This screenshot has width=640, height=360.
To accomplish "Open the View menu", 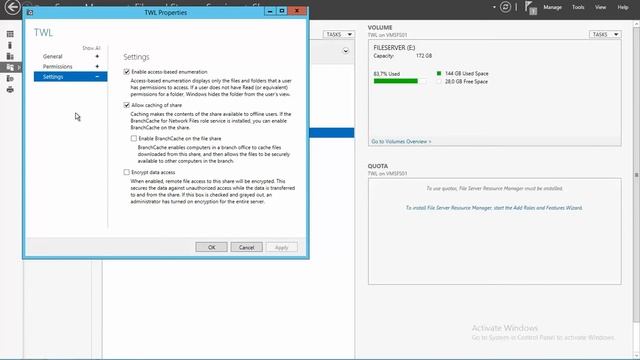I will point(600,7).
